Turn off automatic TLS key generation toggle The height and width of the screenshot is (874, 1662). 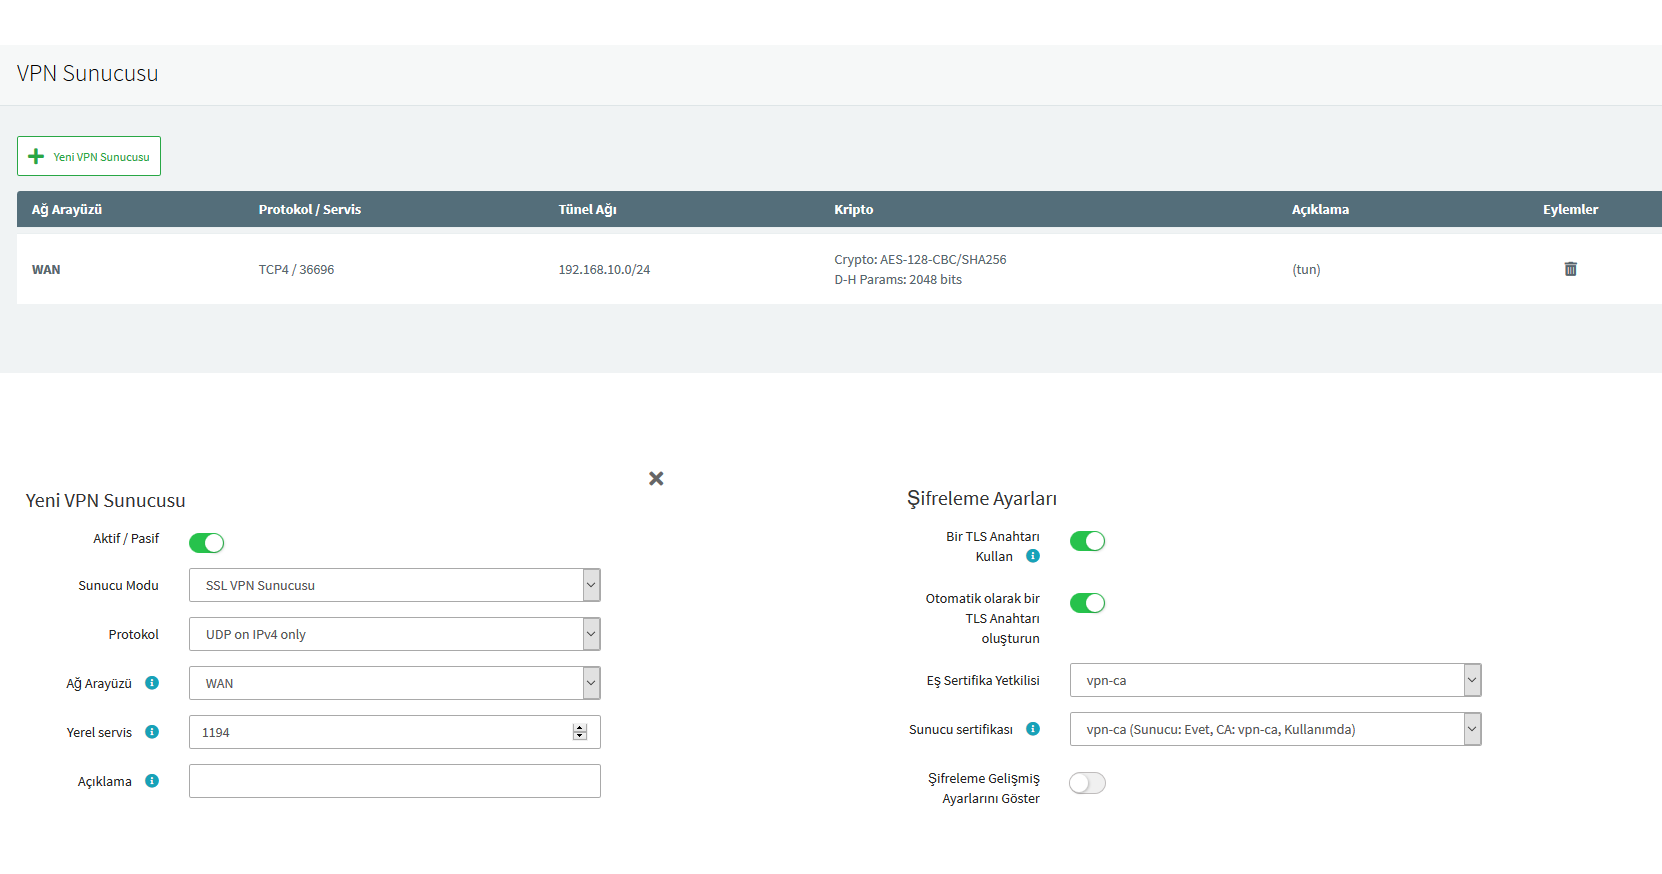[x=1087, y=603]
